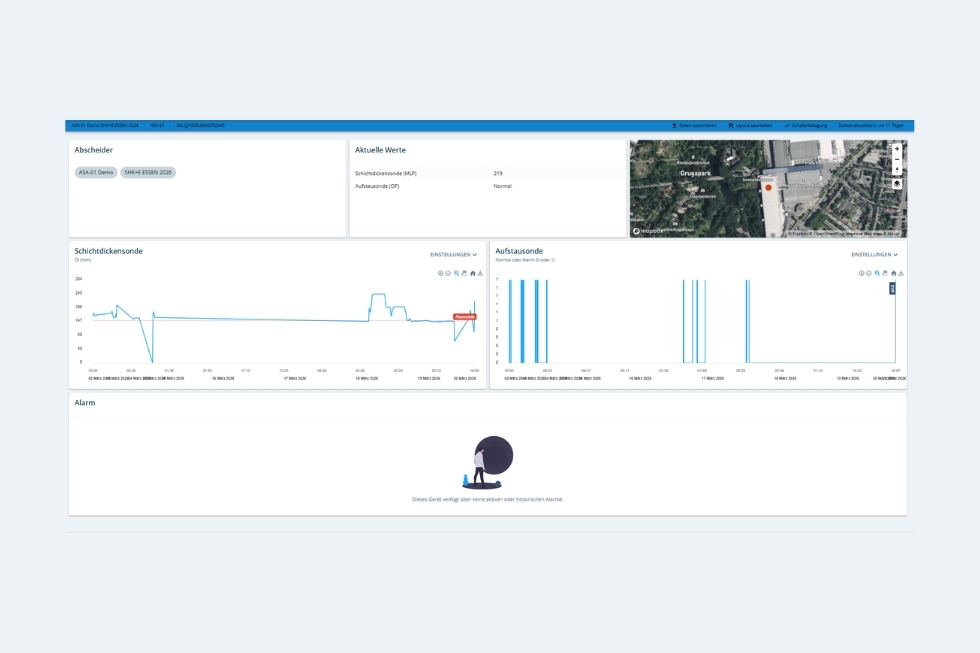Click Daten exportieren in the header
This screenshot has width=980, height=653.
coord(694,126)
